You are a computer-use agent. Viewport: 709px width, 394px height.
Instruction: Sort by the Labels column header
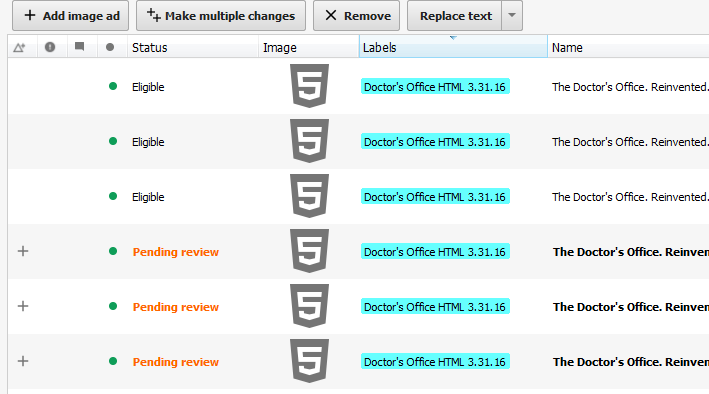point(453,47)
